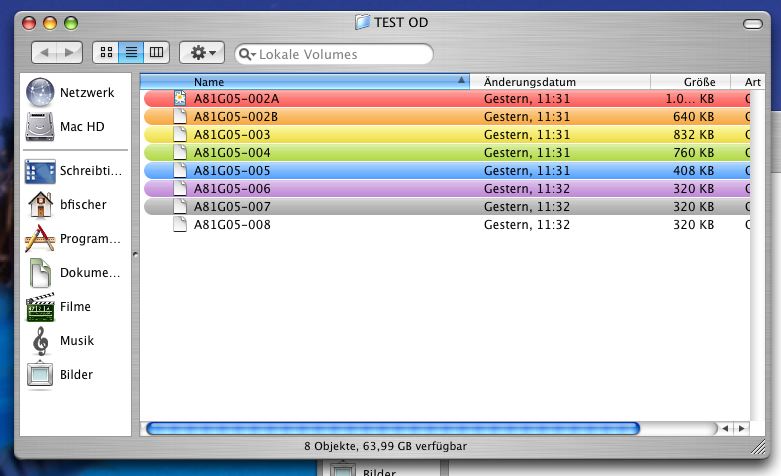Open search scope magnifier dropdown
This screenshot has height=476, width=781.
pos(247,54)
